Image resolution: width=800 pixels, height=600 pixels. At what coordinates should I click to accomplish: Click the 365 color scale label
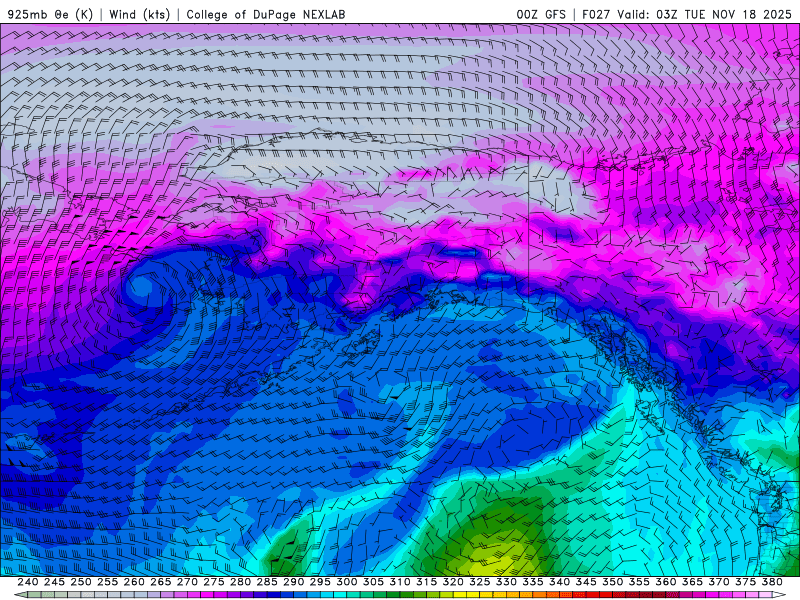pos(692,582)
